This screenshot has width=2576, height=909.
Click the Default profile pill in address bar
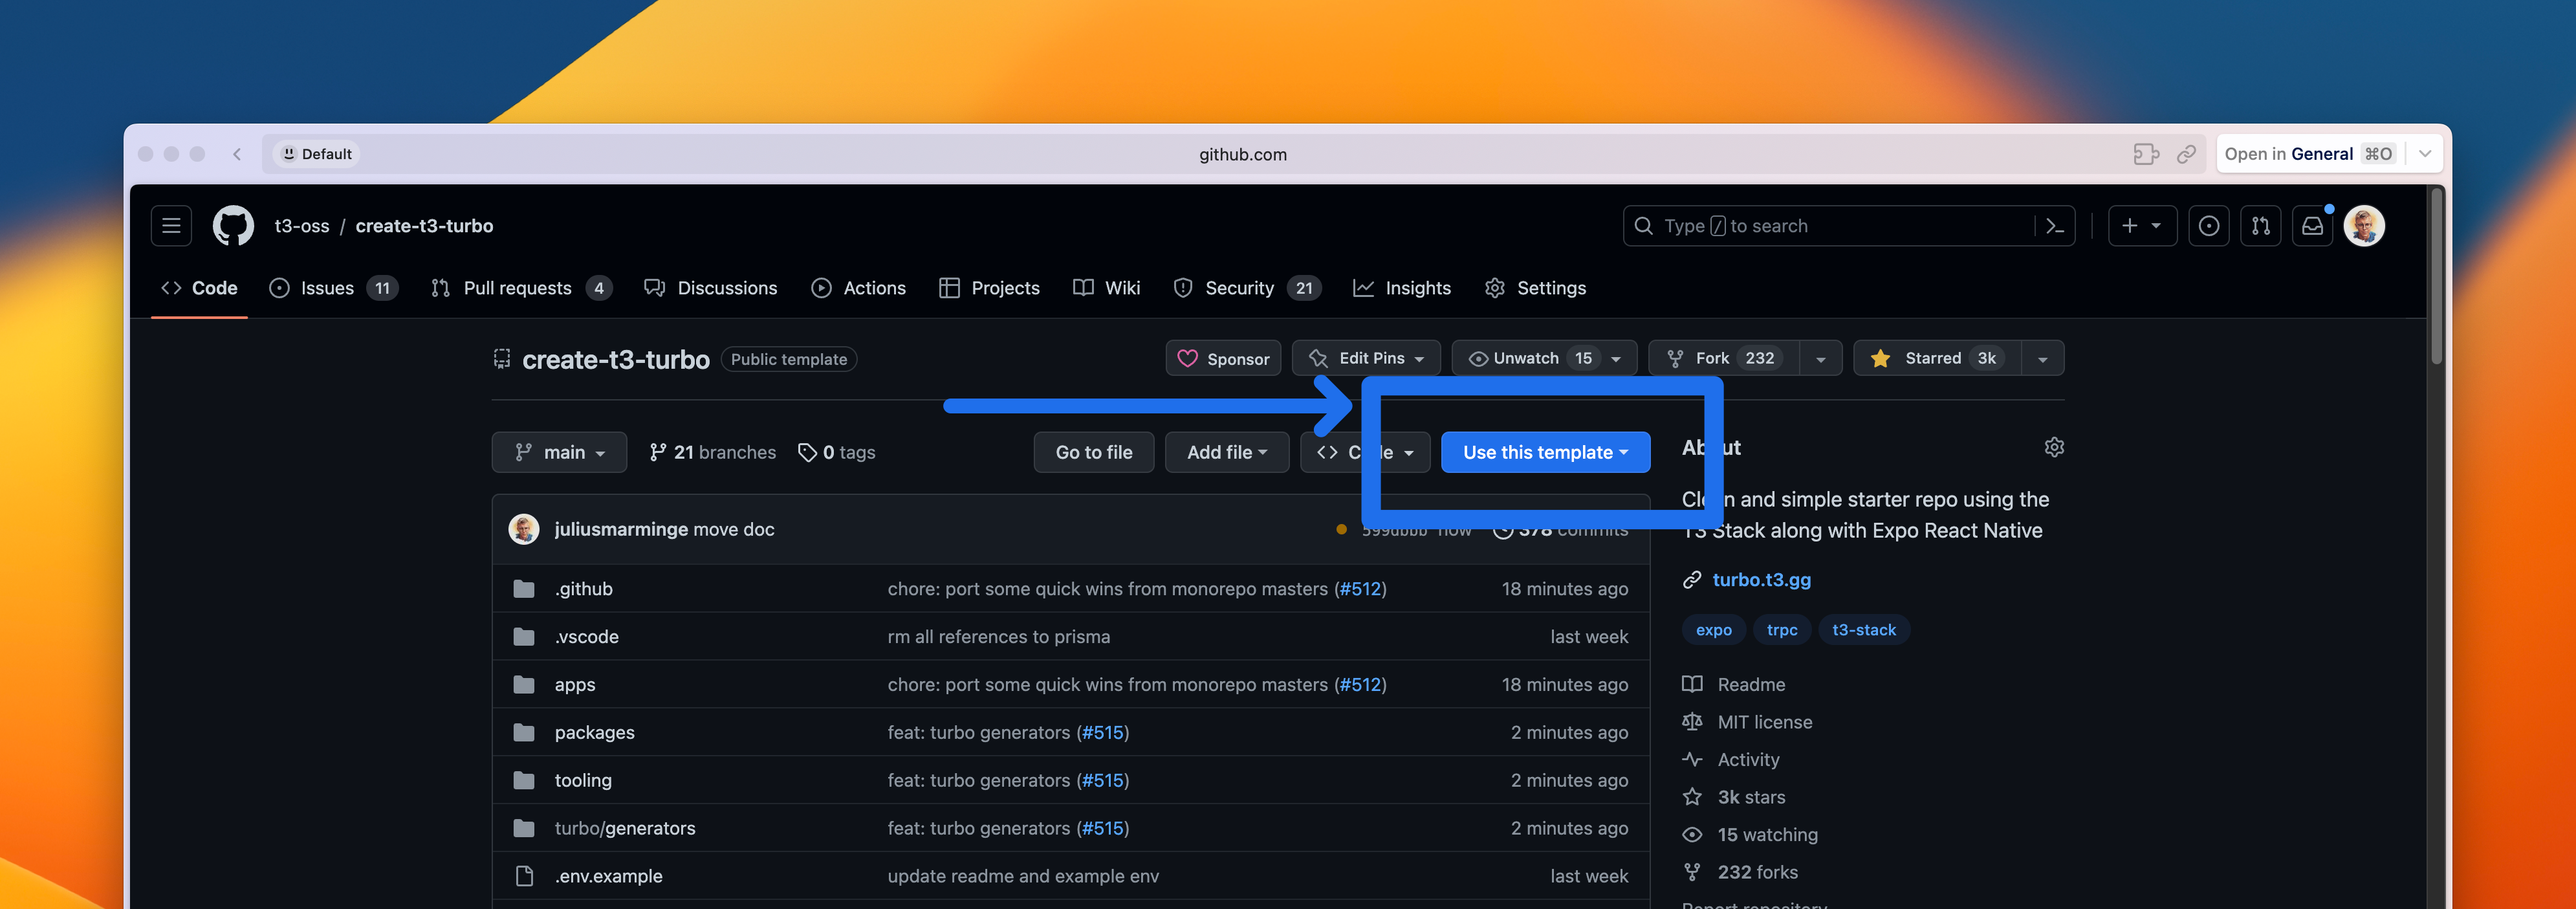[x=317, y=154]
